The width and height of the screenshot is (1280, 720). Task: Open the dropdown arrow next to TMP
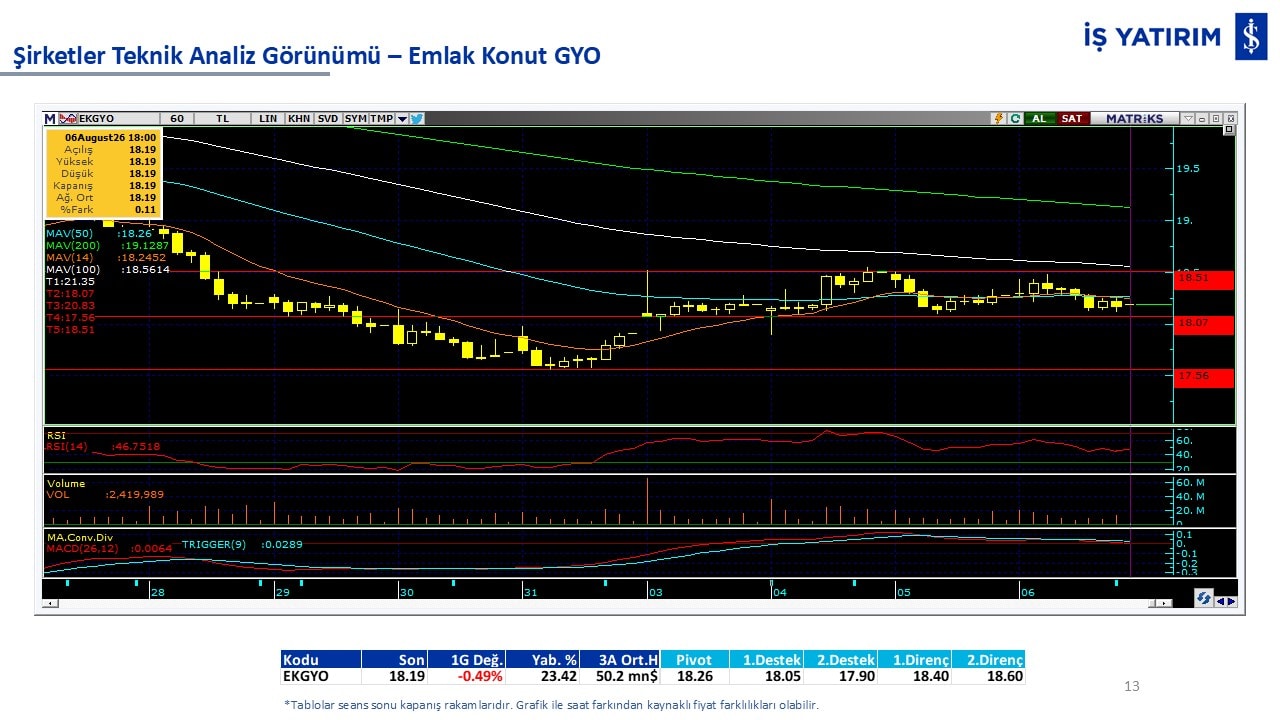pyautogui.click(x=402, y=118)
